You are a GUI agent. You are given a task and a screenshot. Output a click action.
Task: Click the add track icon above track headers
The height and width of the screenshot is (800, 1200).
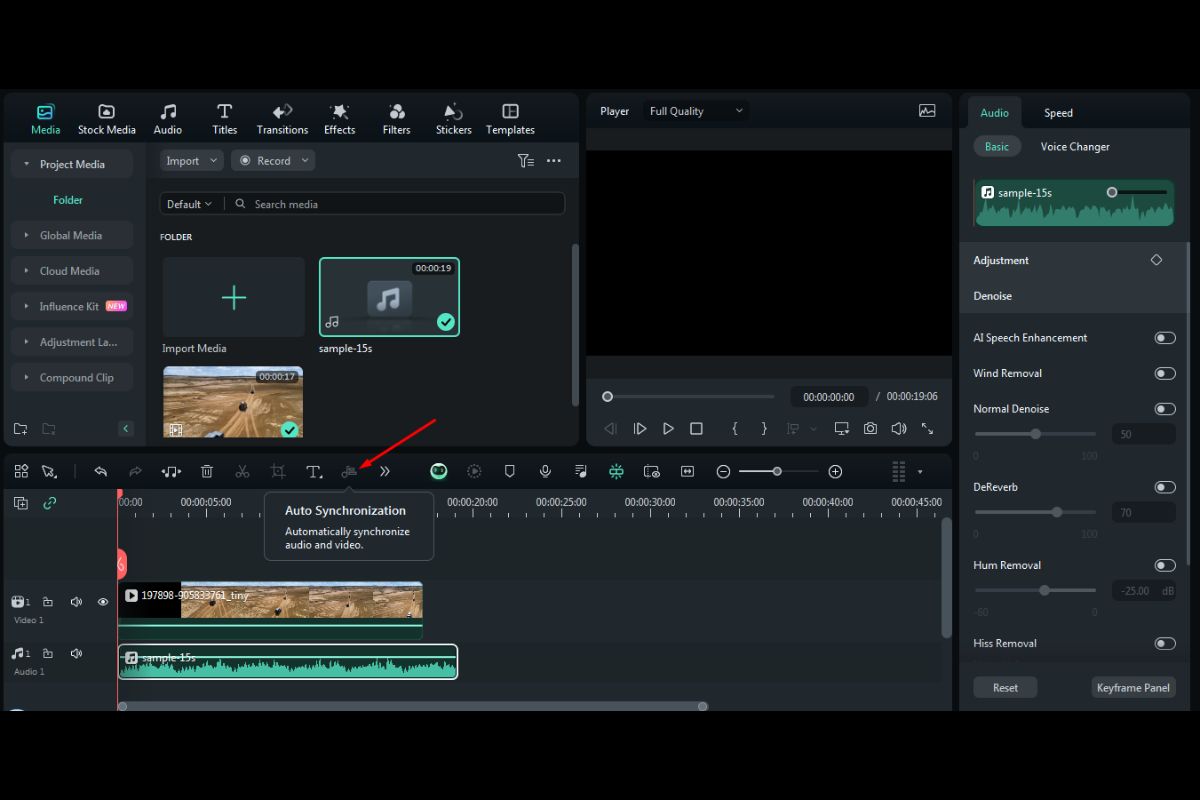pyautogui.click(x=21, y=503)
